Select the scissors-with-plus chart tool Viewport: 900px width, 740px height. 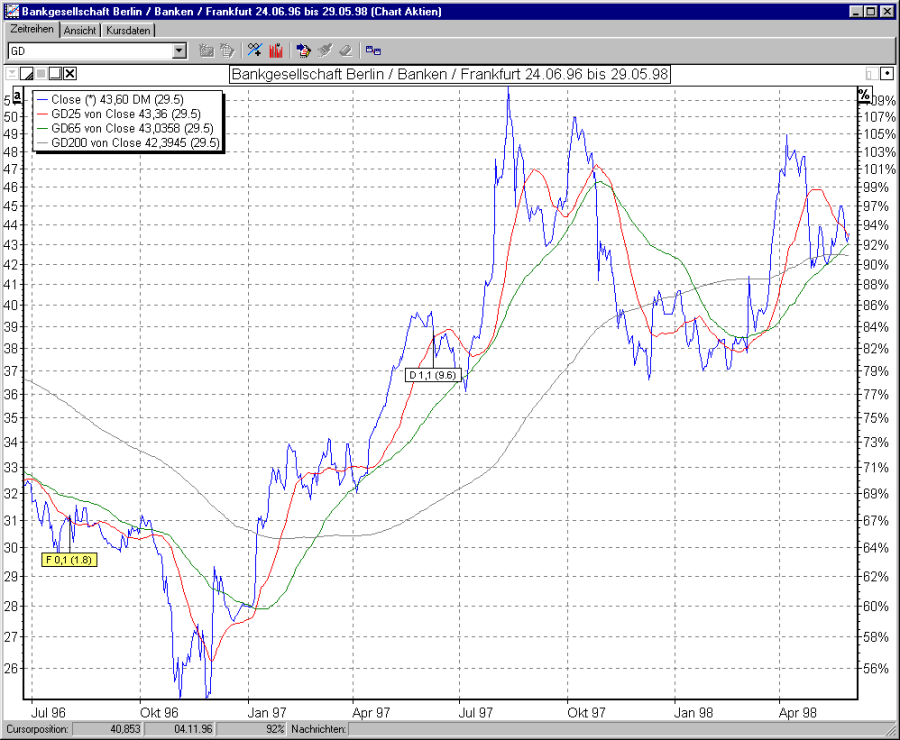[x=254, y=49]
